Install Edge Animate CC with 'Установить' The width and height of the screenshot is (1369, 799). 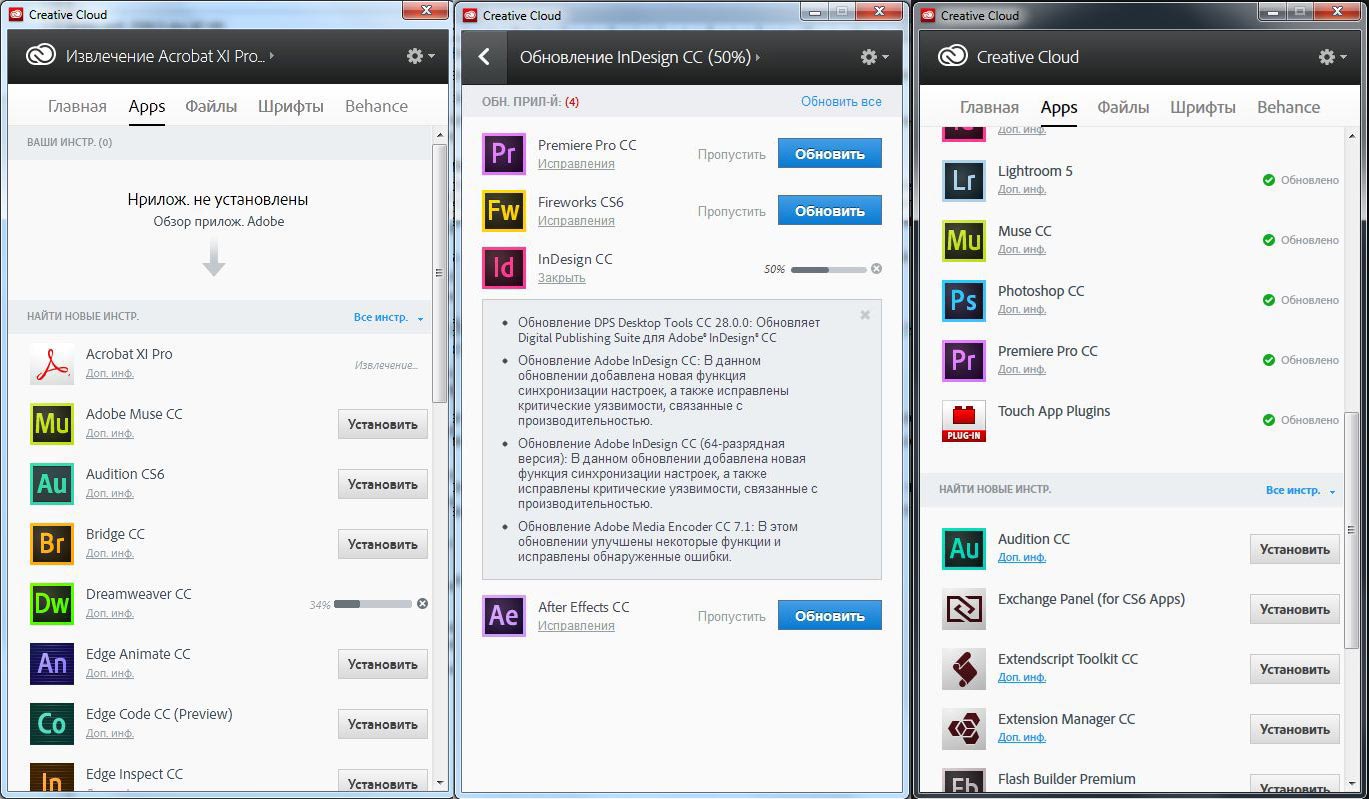(x=383, y=664)
